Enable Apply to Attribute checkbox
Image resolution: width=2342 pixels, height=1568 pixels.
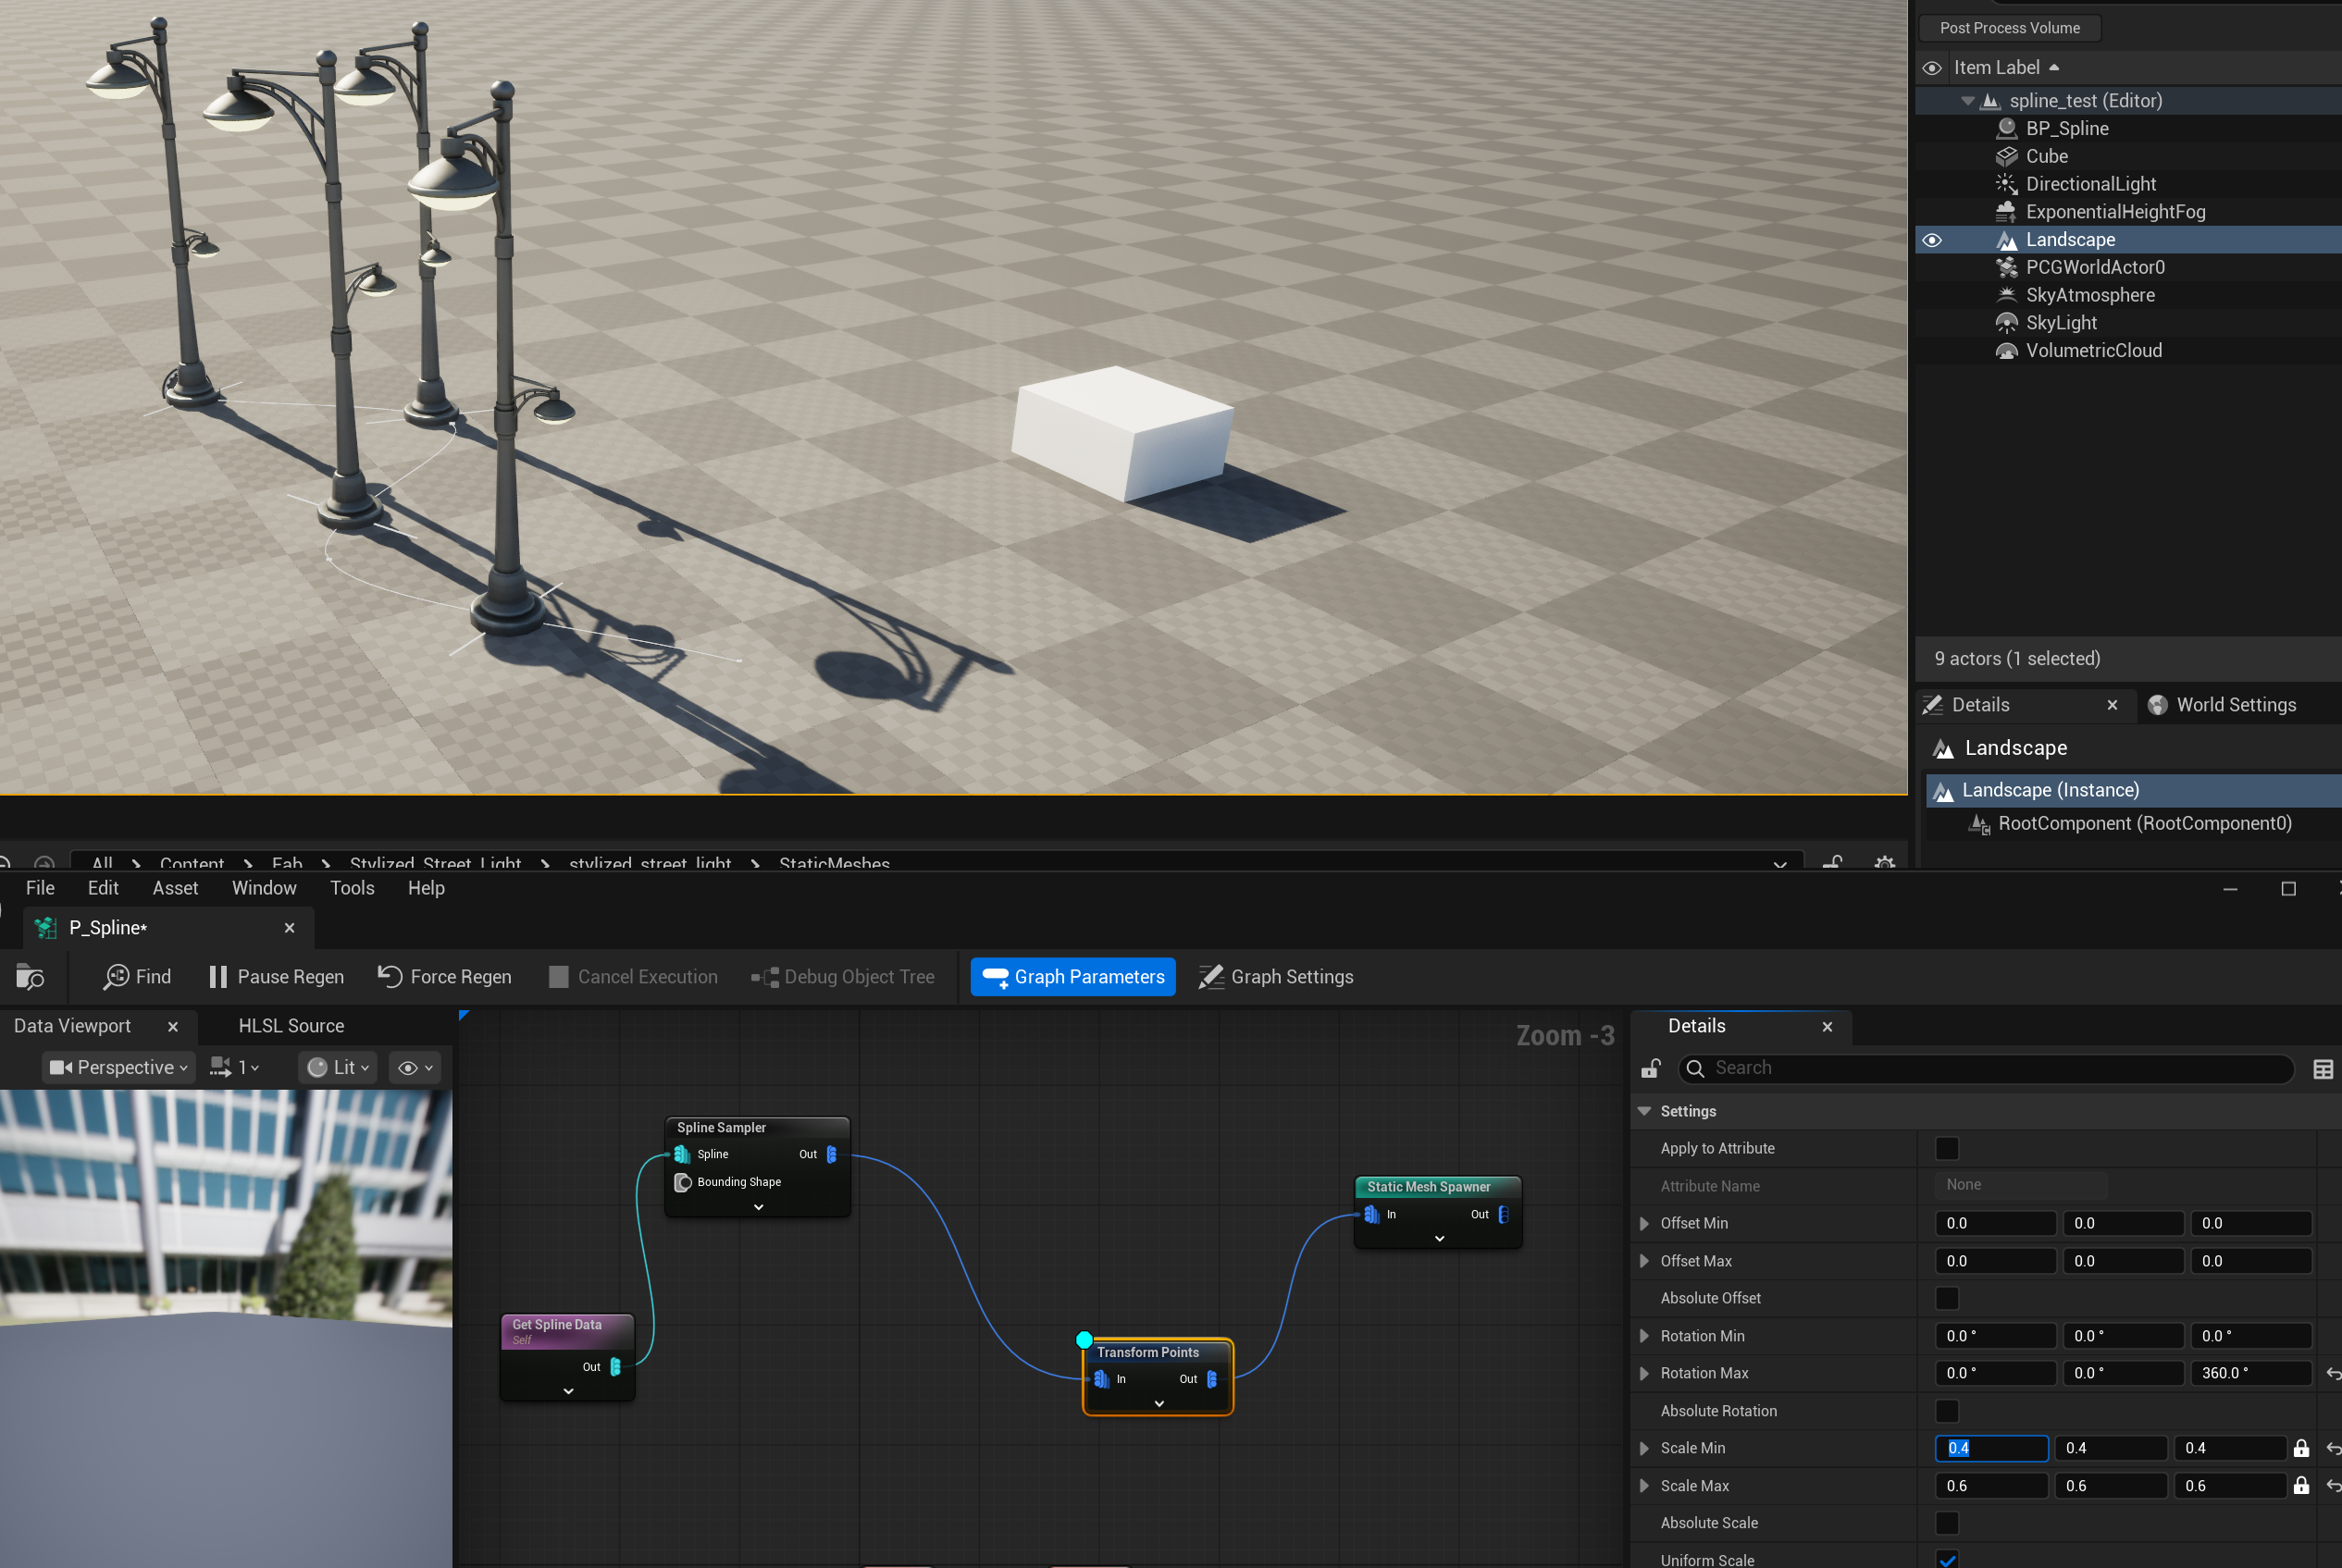click(x=1946, y=1148)
